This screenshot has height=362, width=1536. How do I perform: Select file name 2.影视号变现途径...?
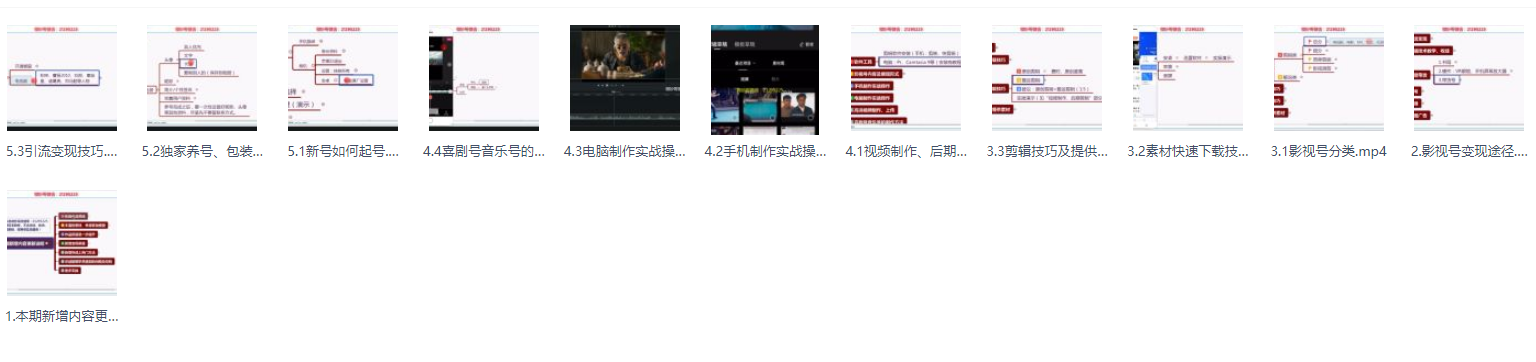1469,152
